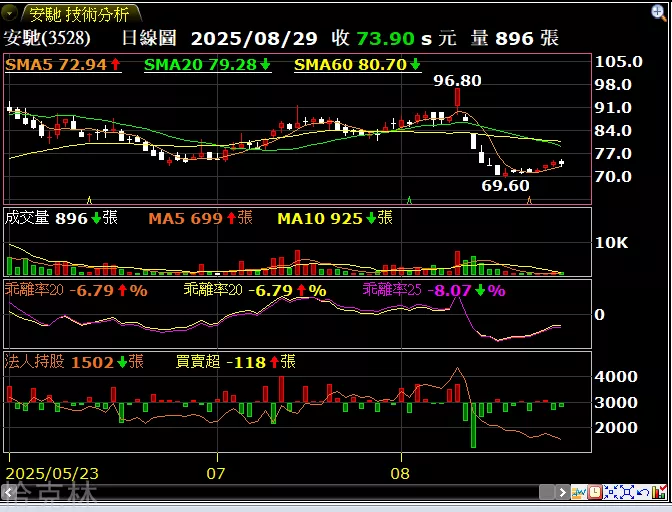Switch to the 安馳 技術分析 tab

click(x=78, y=14)
